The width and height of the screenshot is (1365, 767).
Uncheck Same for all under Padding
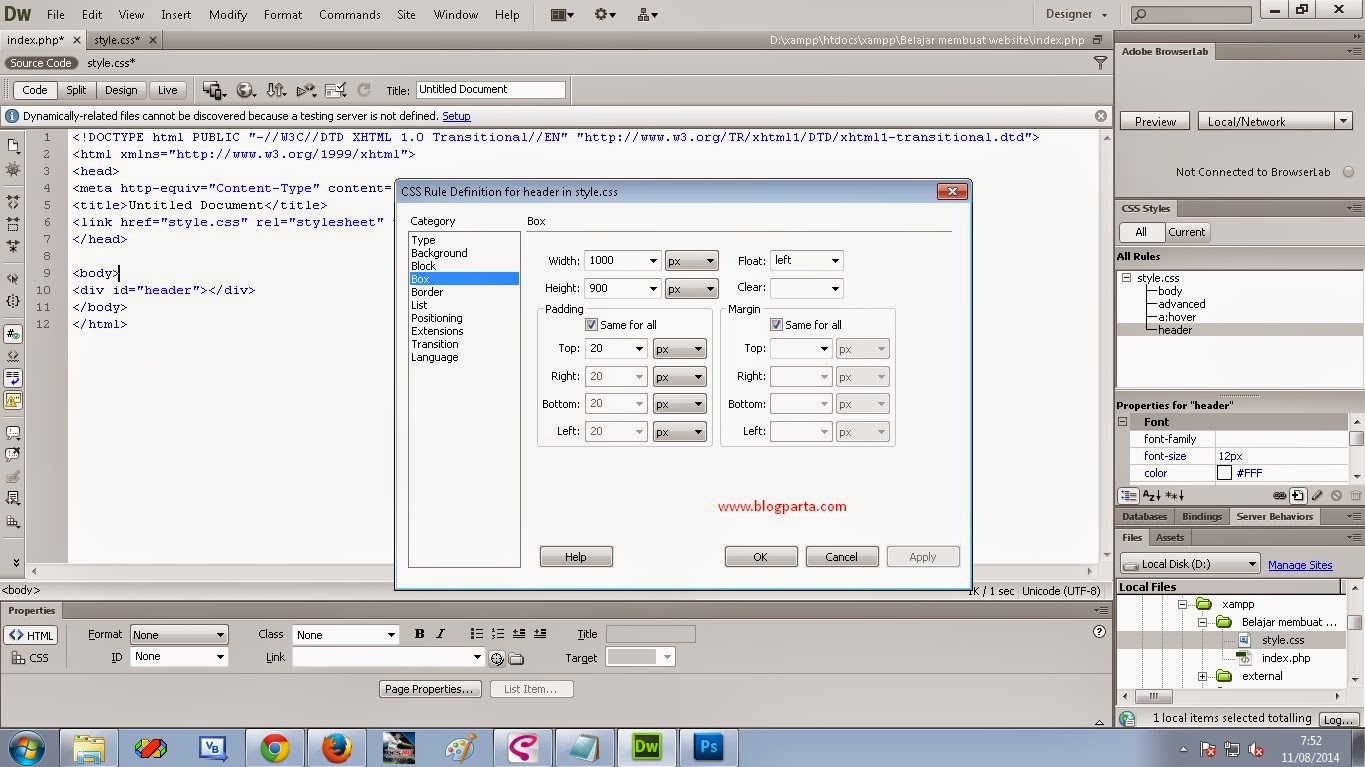(x=590, y=324)
